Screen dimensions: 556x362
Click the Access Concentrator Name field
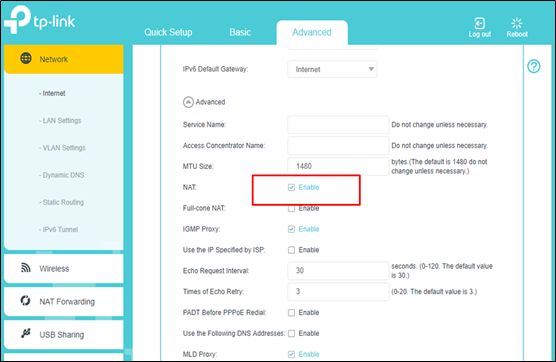338,145
